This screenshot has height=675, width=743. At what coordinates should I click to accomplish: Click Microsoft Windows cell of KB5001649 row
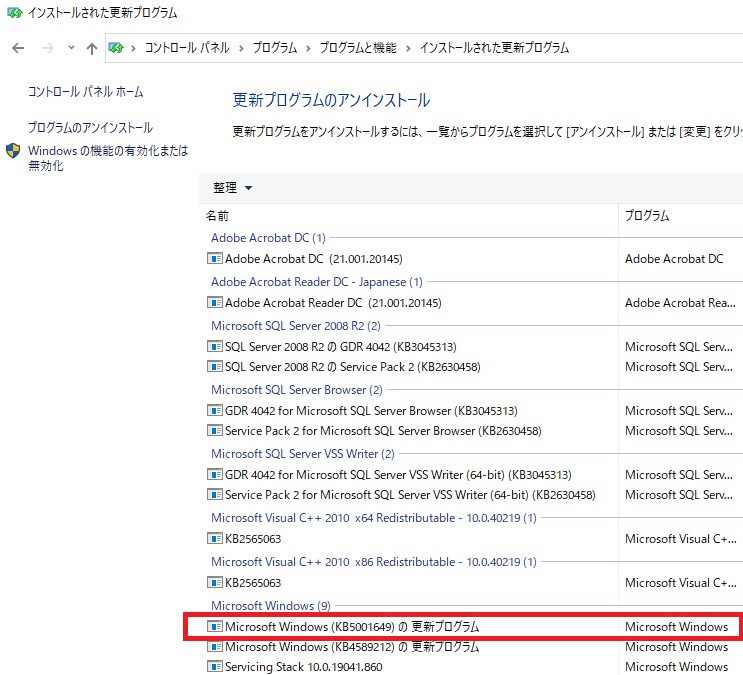click(x=677, y=627)
